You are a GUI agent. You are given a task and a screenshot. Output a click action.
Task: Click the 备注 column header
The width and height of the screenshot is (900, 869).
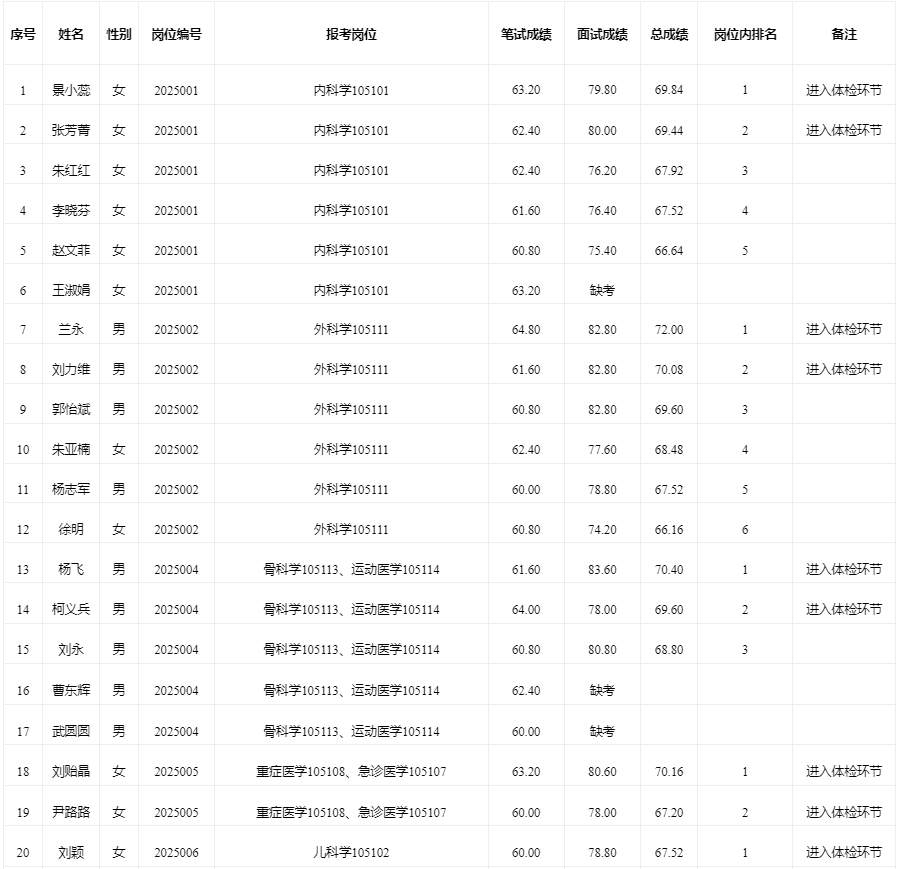(x=844, y=34)
